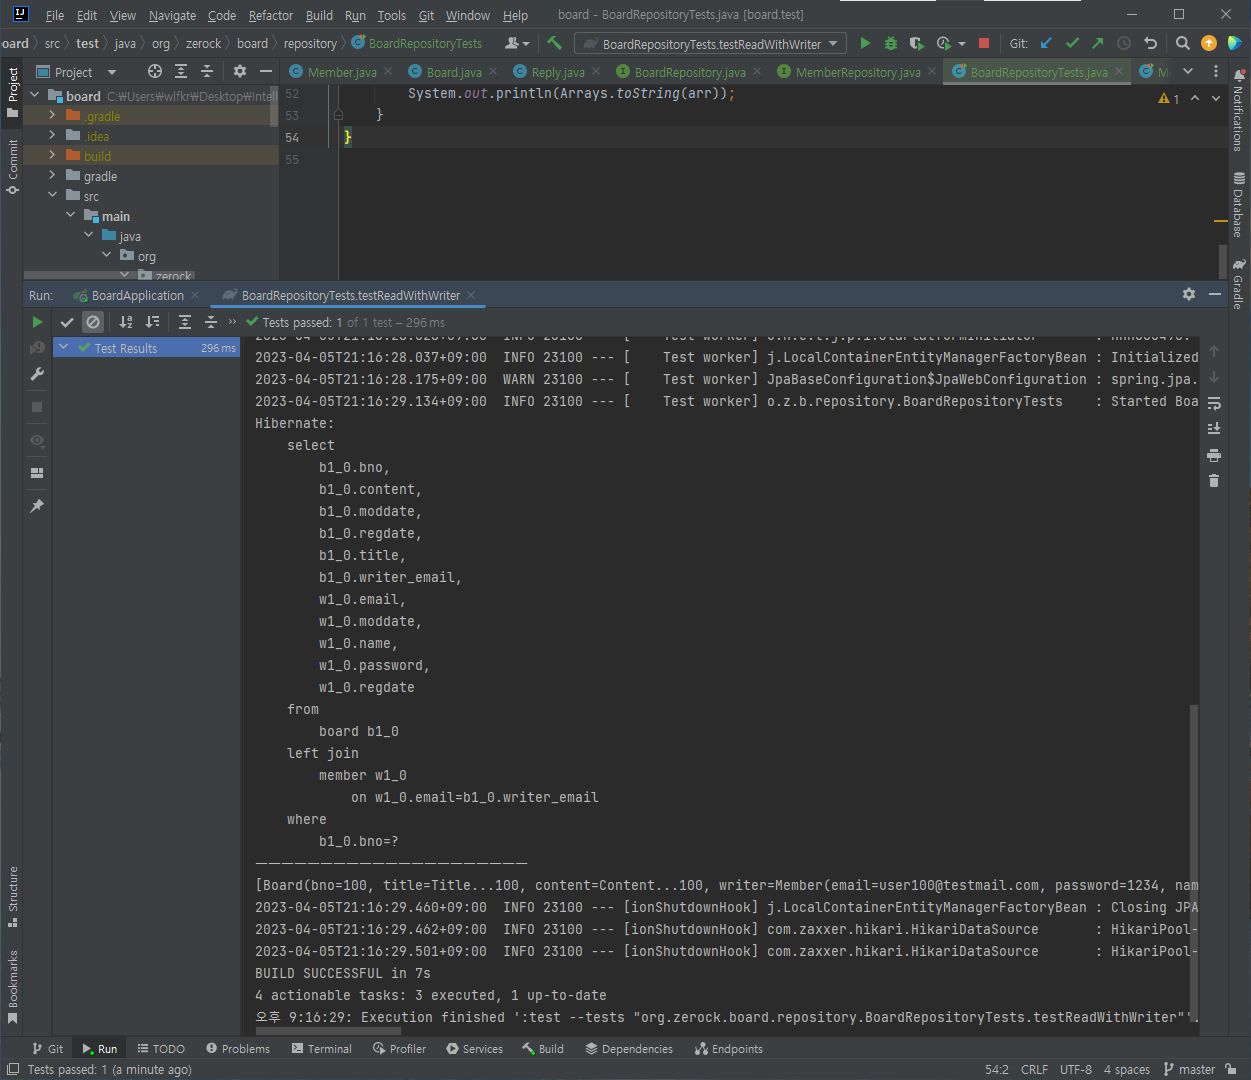Toggle Show Passed tests checkmark
The image size is (1251, 1080).
point(67,322)
